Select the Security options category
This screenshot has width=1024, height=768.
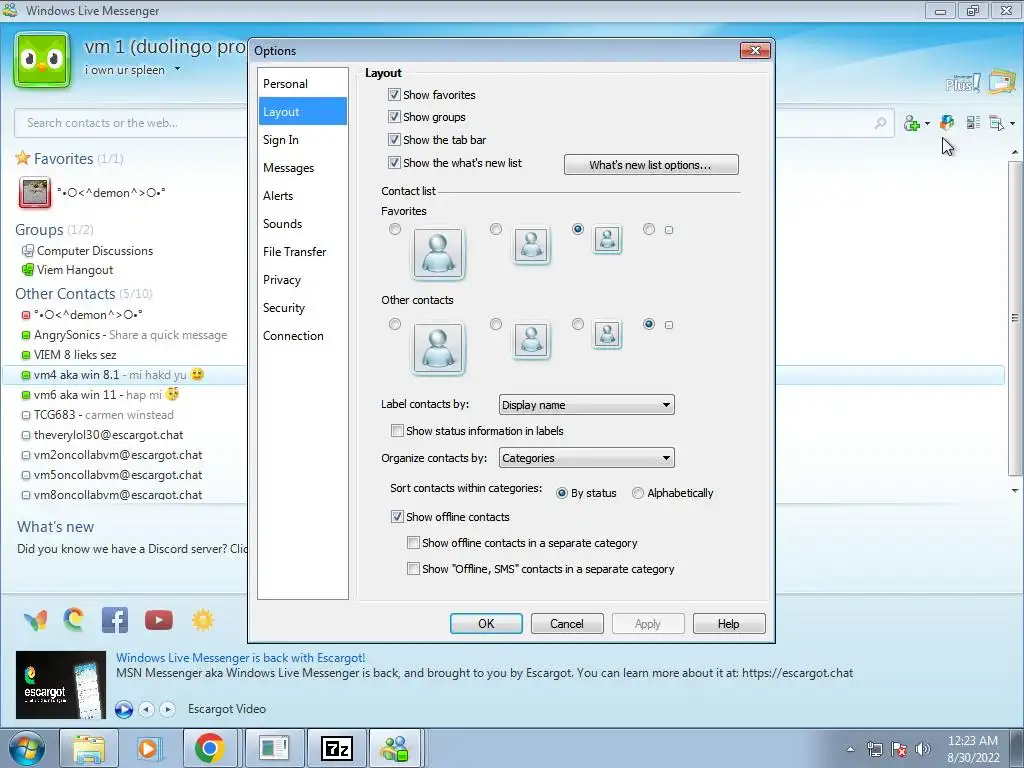point(302,308)
